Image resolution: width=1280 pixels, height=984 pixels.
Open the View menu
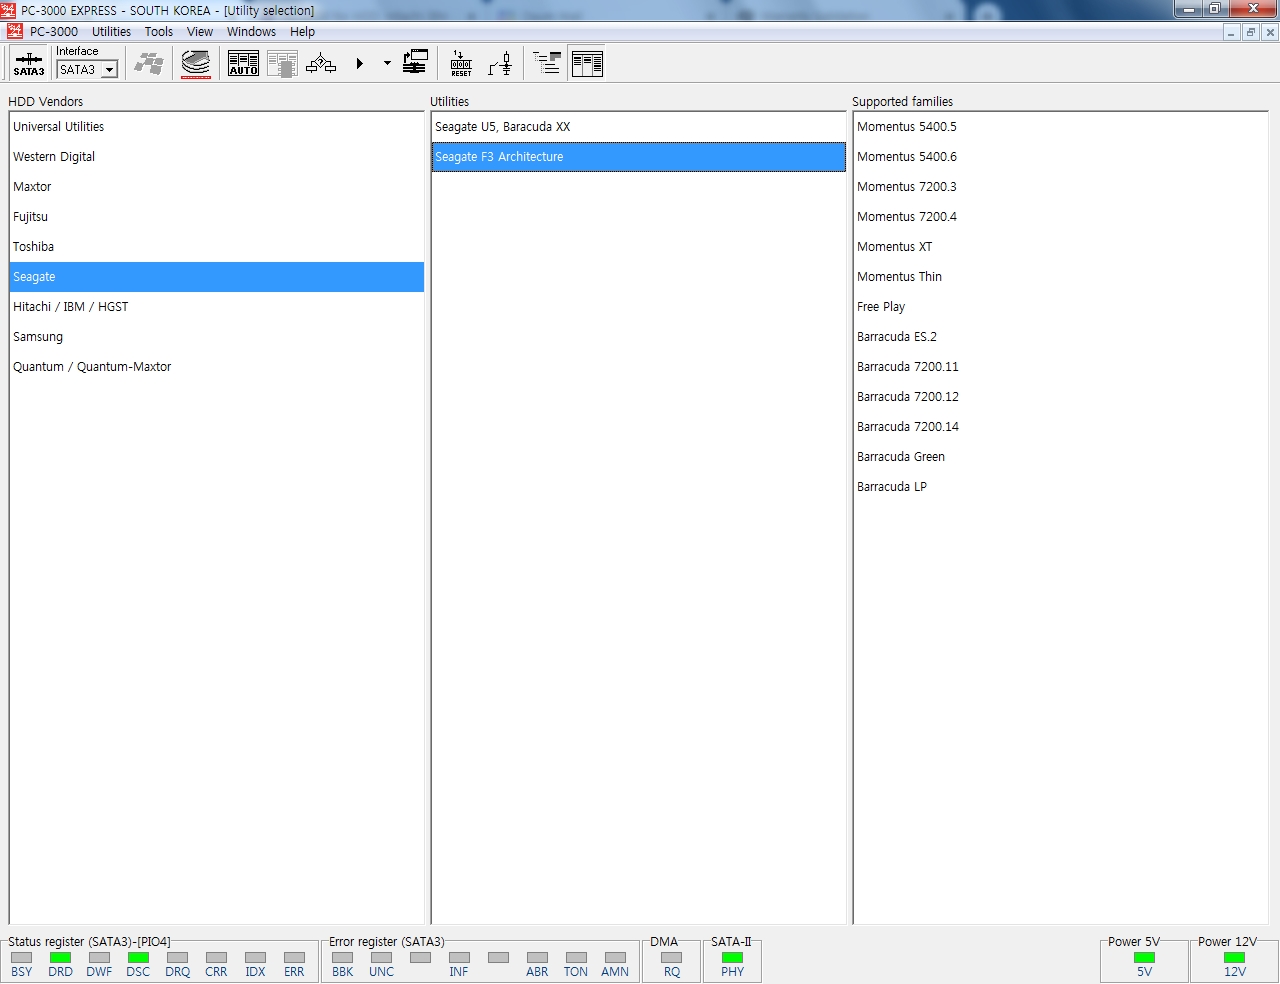coord(200,32)
